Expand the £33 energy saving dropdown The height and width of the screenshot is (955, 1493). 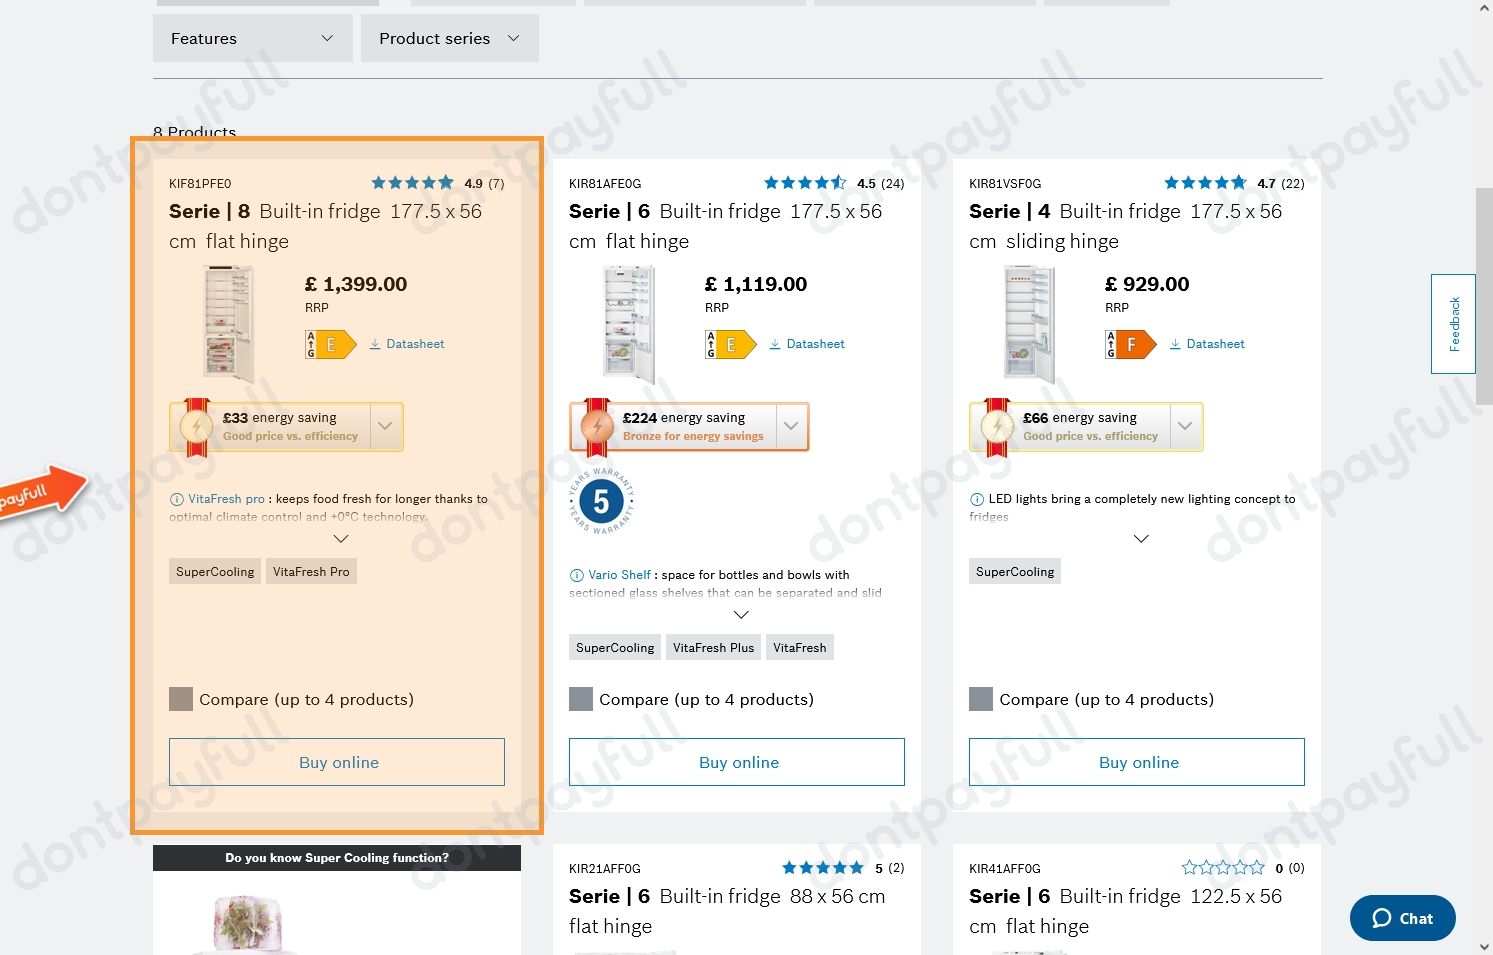tap(386, 427)
